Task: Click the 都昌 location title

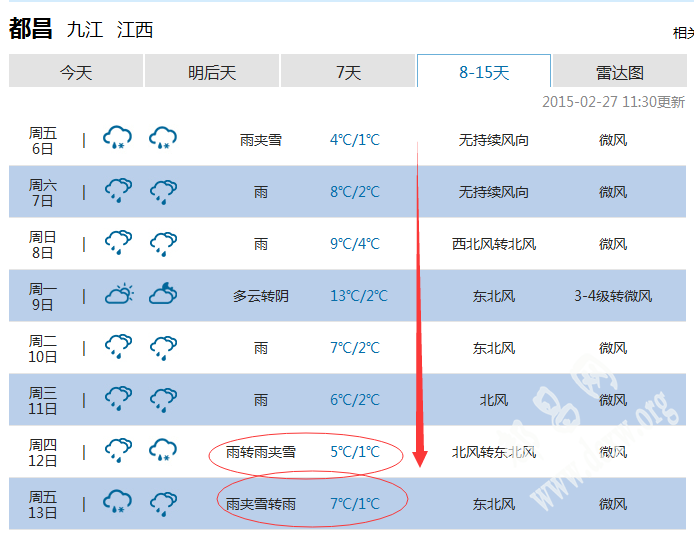Action: click(30, 29)
